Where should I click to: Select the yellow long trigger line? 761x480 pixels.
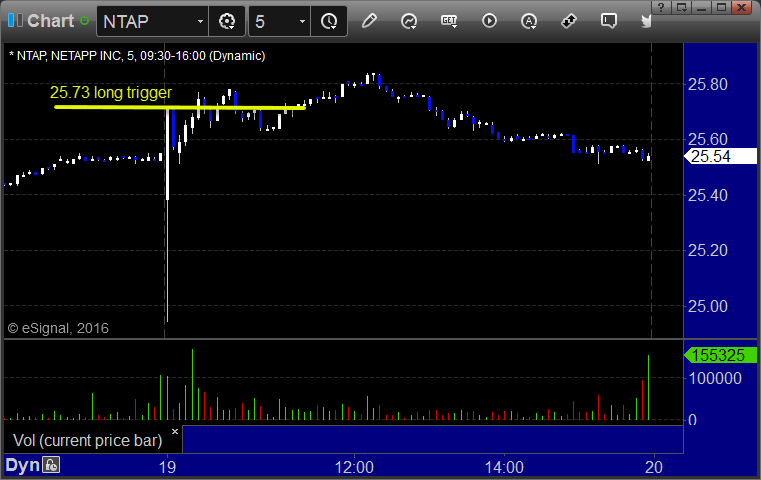[x=180, y=107]
